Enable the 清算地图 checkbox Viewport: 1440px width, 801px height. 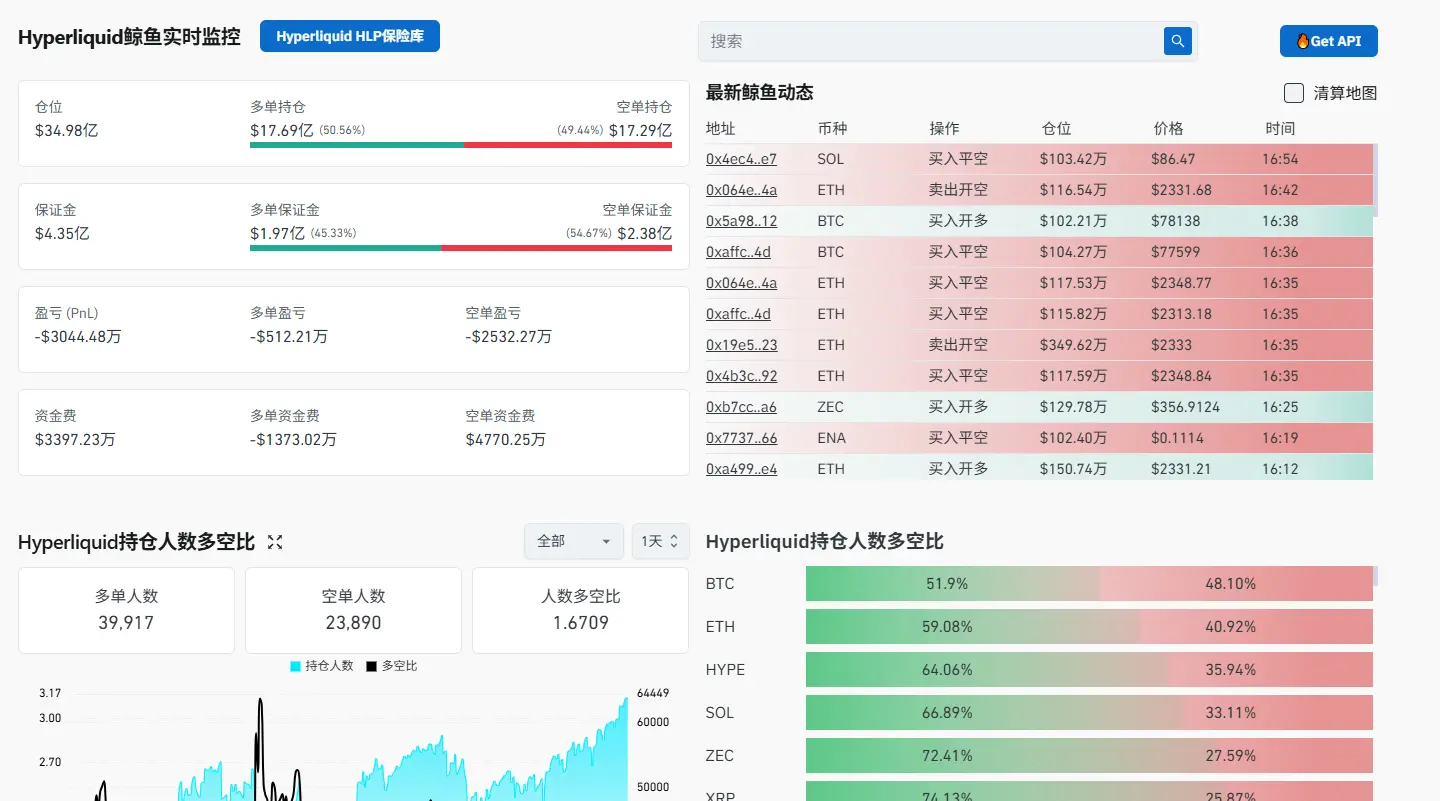click(x=1294, y=93)
